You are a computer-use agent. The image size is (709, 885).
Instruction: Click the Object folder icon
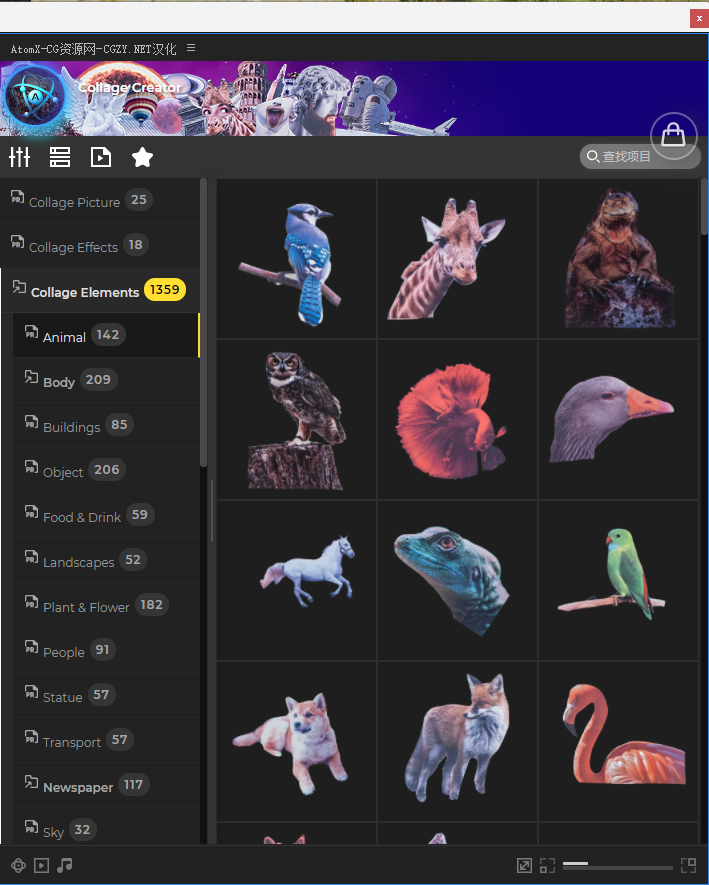[x=32, y=467]
